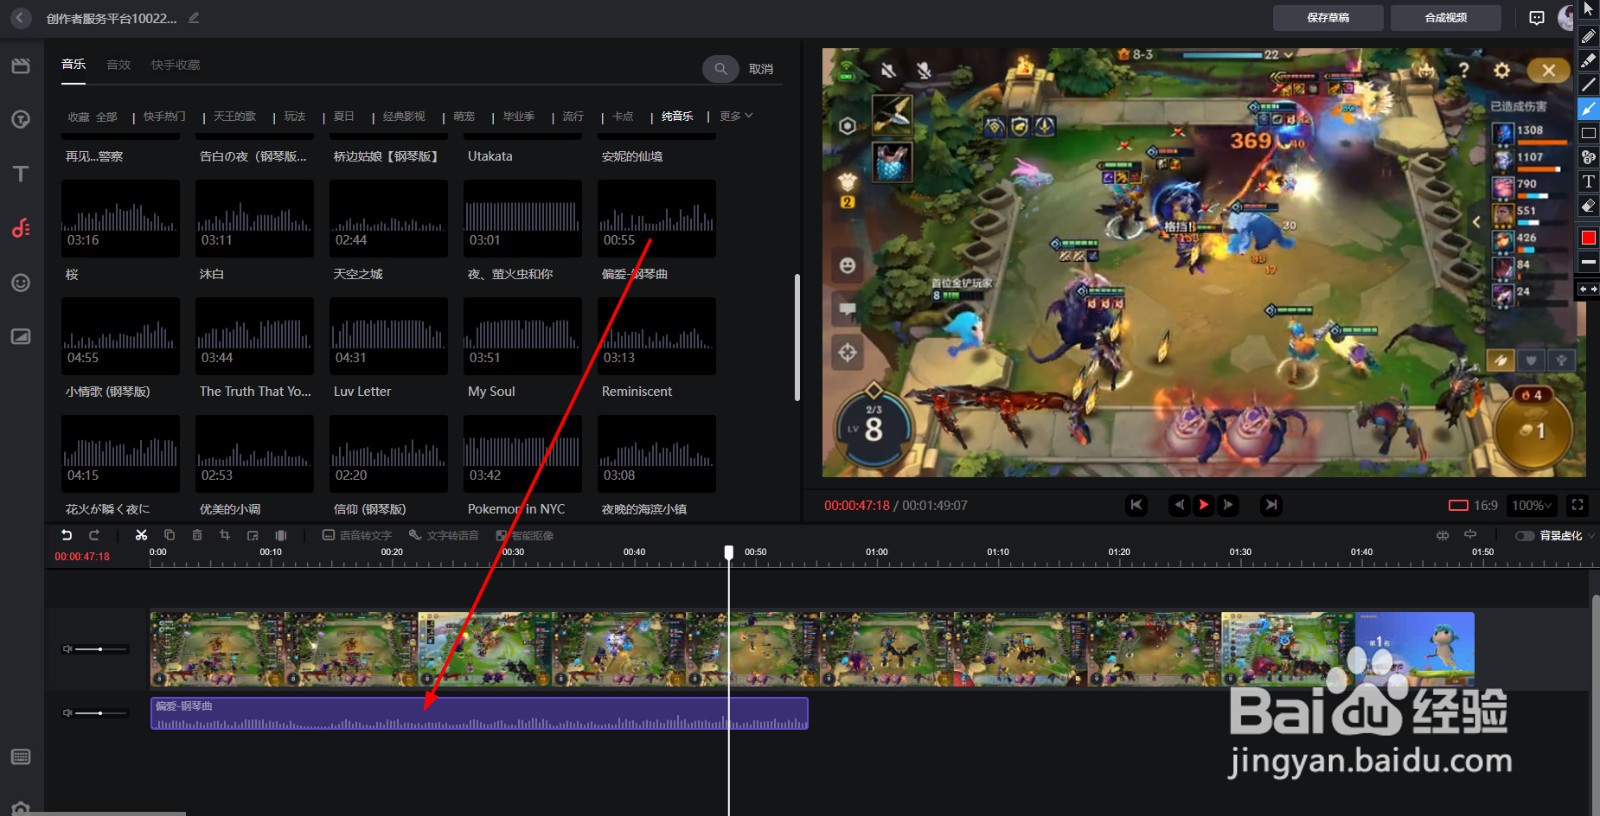The image size is (1600, 816).
Task: Open the keyboard shortcuts icon in the sidebar
Action: pyautogui.click(x=21, y=757)
